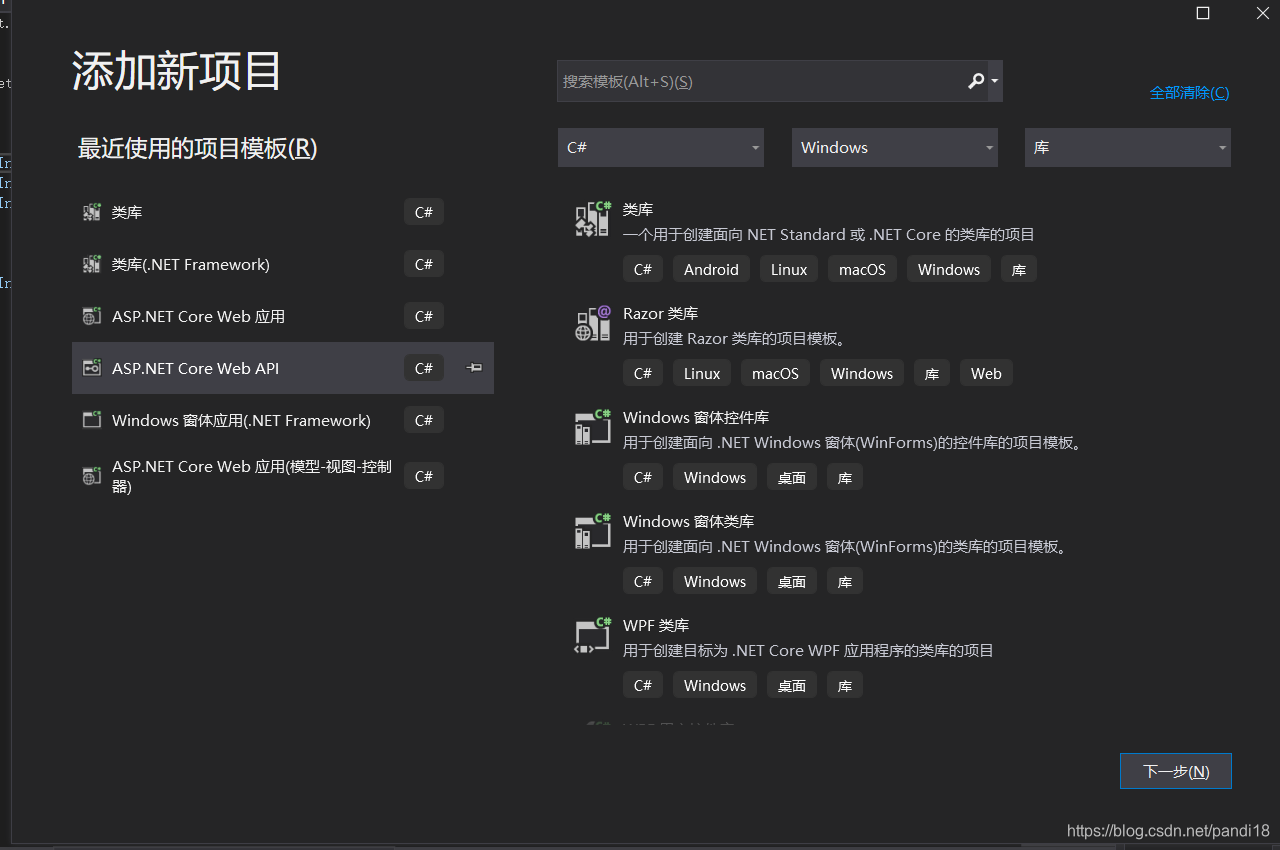Maximize the 添加新项目 dialog window

tap(1203, 13)
